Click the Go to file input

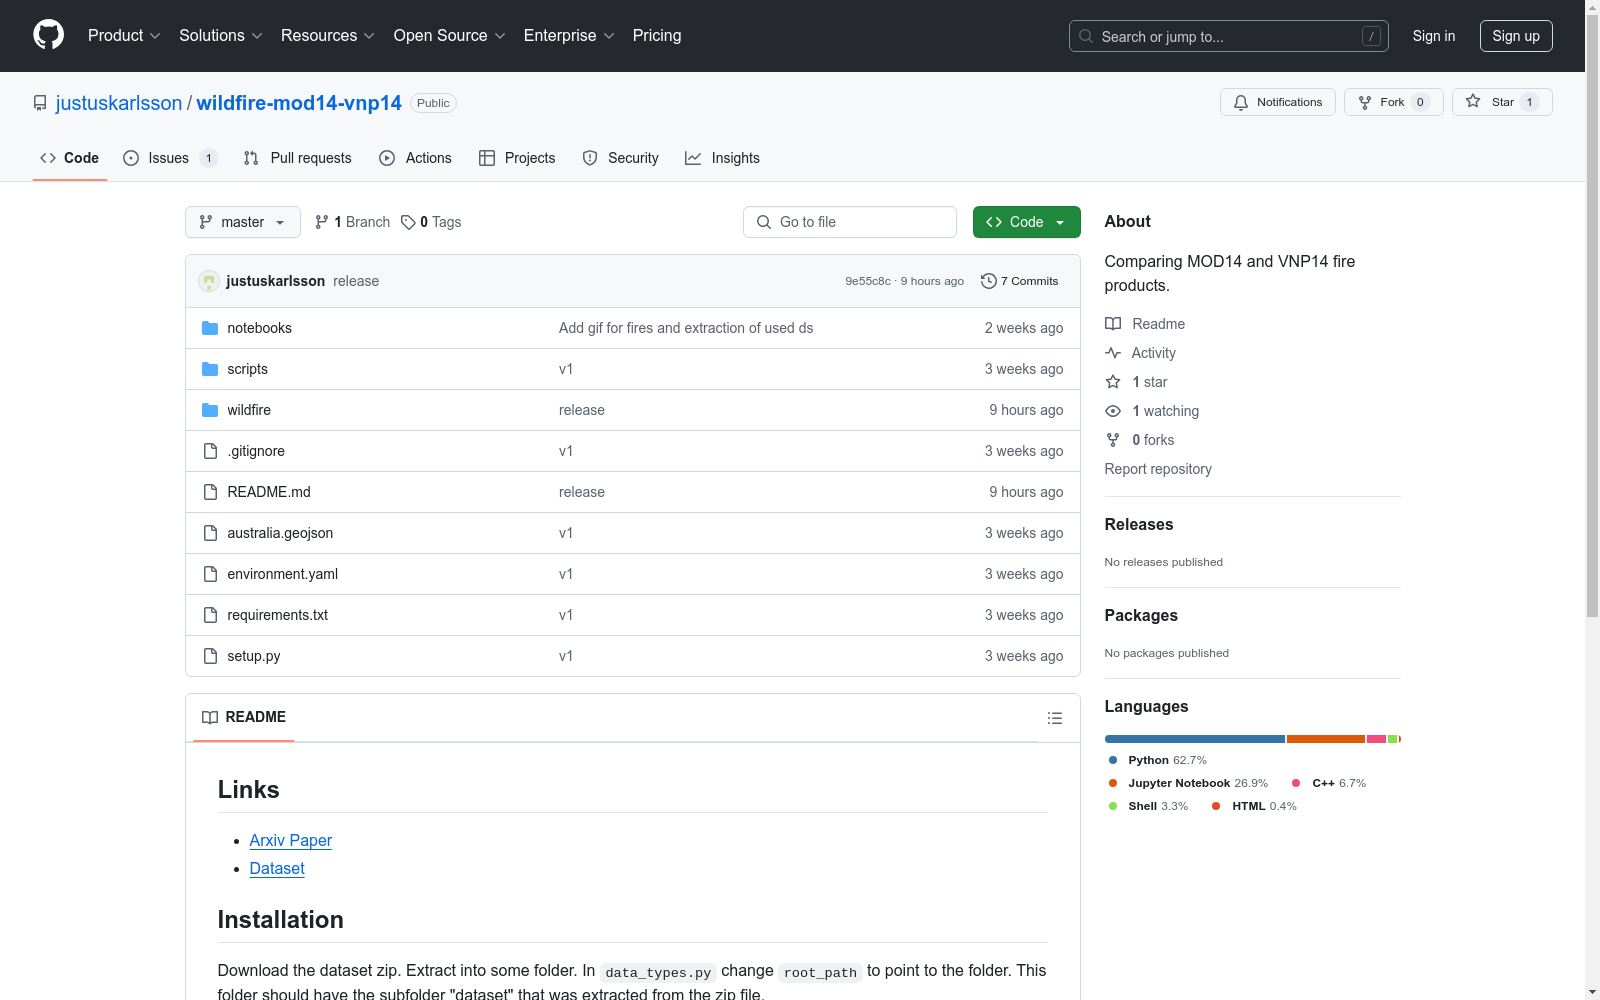pyautogui.click(x=850, y=222)
